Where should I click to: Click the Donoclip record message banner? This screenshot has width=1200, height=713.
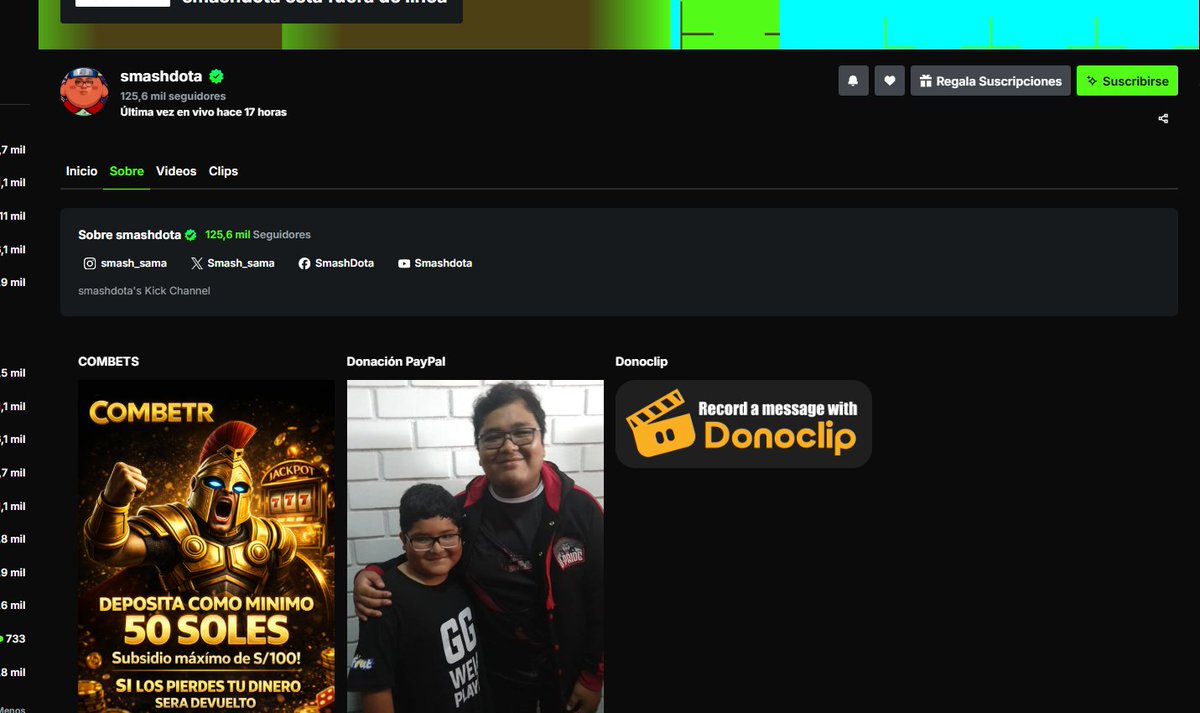tap(743, 424)
